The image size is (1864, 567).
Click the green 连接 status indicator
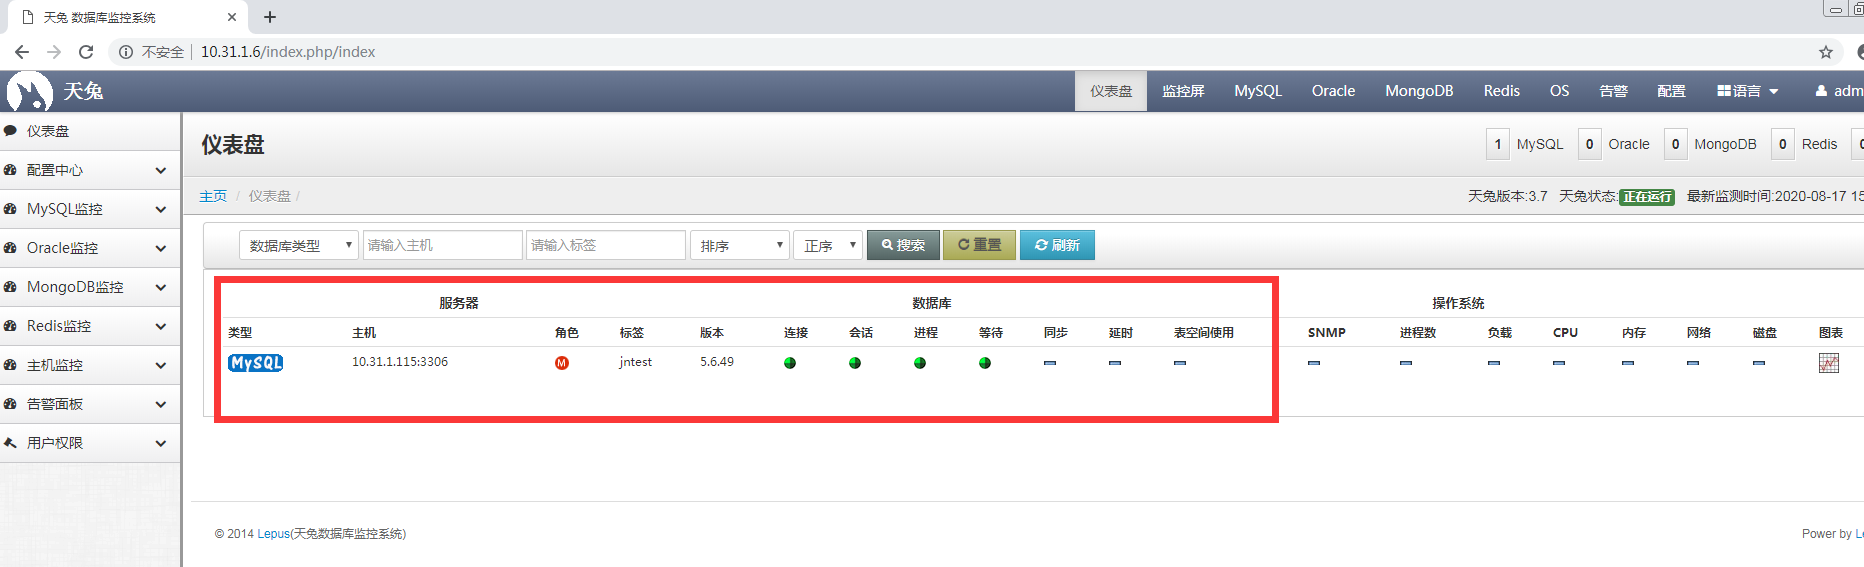(790, 363)
